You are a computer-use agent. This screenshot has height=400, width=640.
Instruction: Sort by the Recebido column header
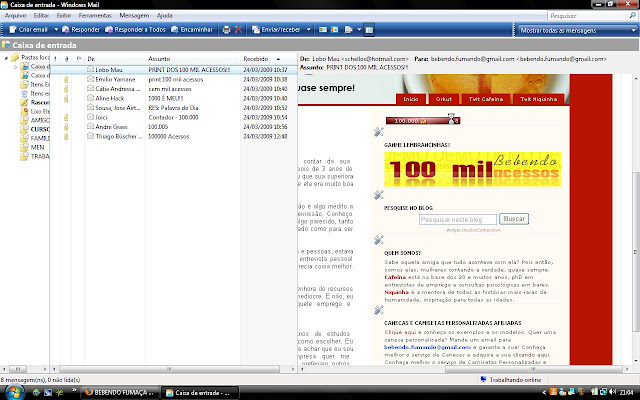(x=269, y=59)
